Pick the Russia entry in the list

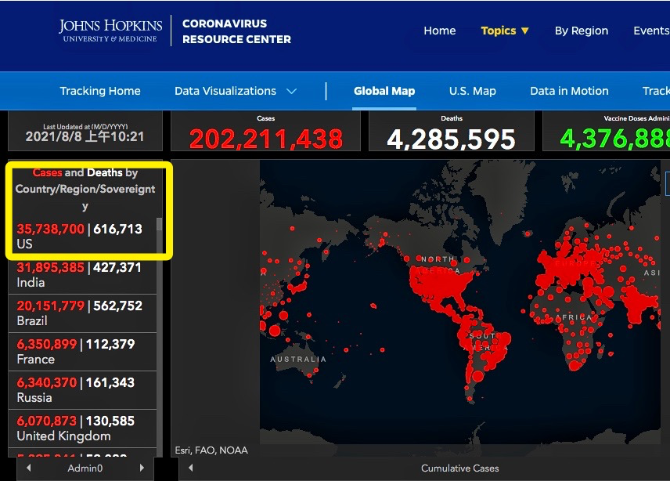(x=80, y=390)
